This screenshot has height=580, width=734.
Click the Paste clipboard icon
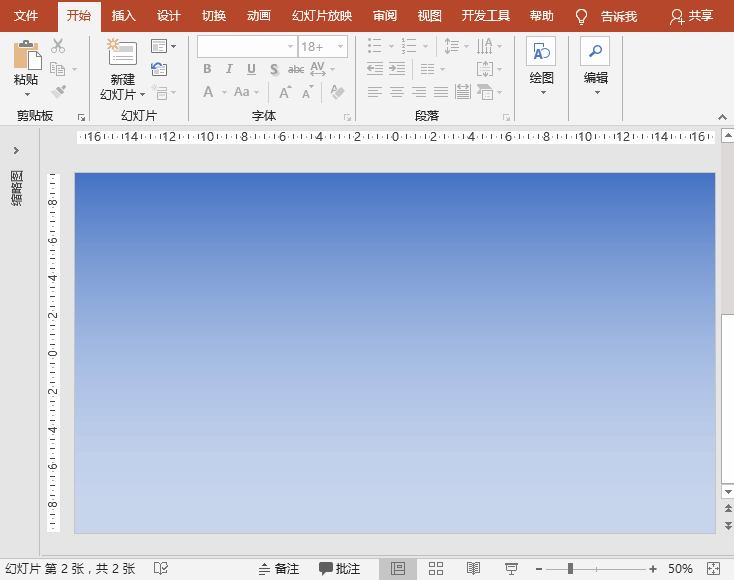click(27, 55)
